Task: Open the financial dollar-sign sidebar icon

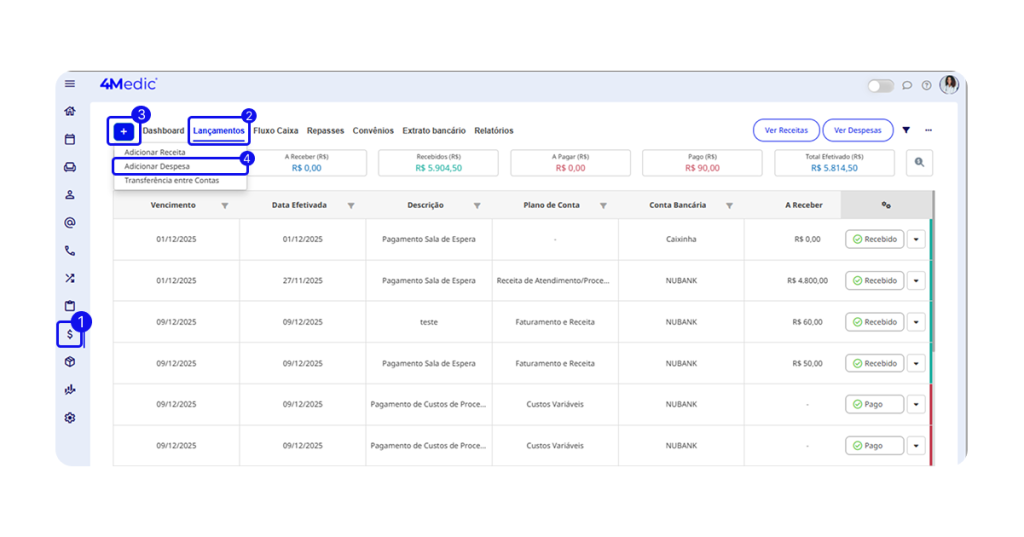Action: tap(69, 334)
